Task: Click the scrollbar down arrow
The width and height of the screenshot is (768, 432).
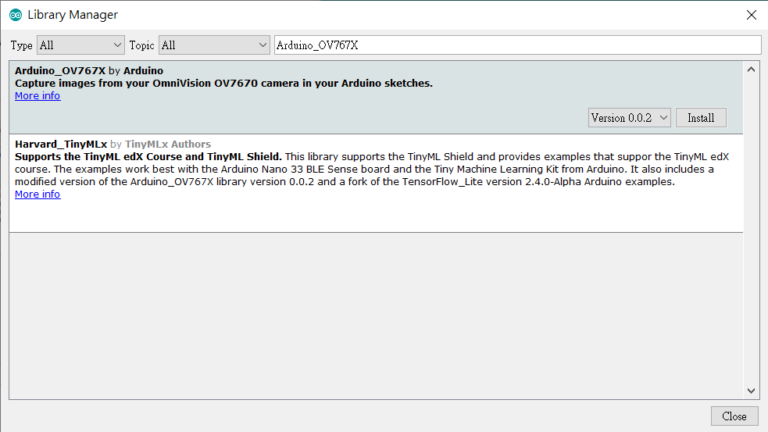Action: (752, 391)
